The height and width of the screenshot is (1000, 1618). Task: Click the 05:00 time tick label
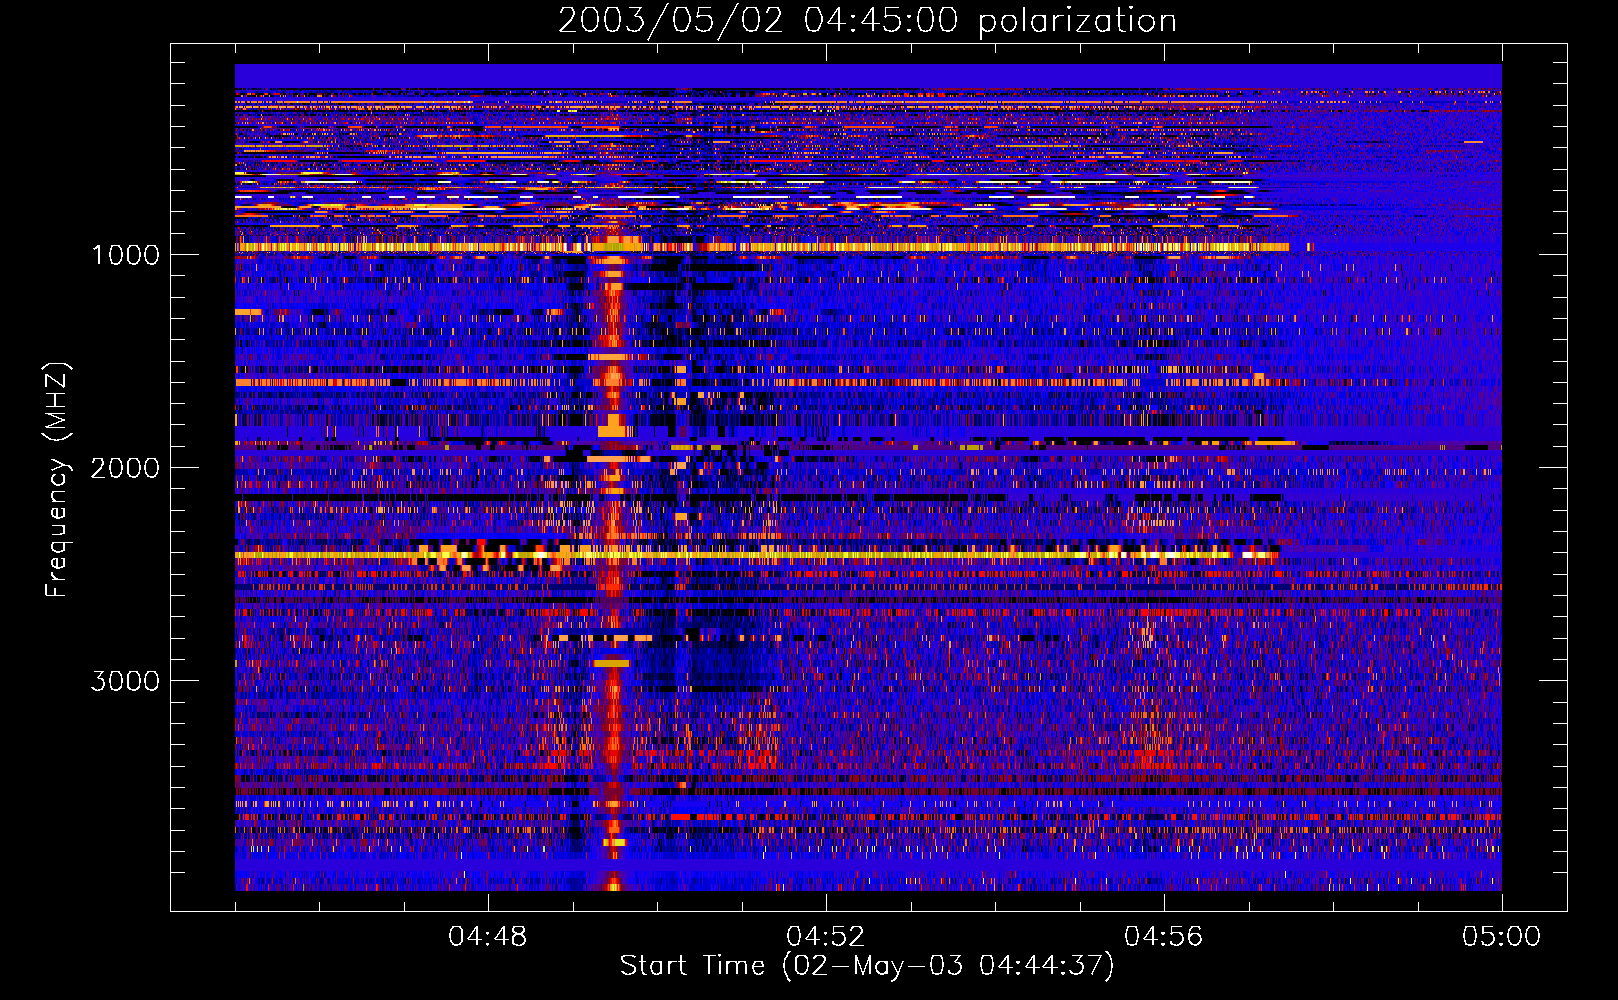coord(1502,937)
